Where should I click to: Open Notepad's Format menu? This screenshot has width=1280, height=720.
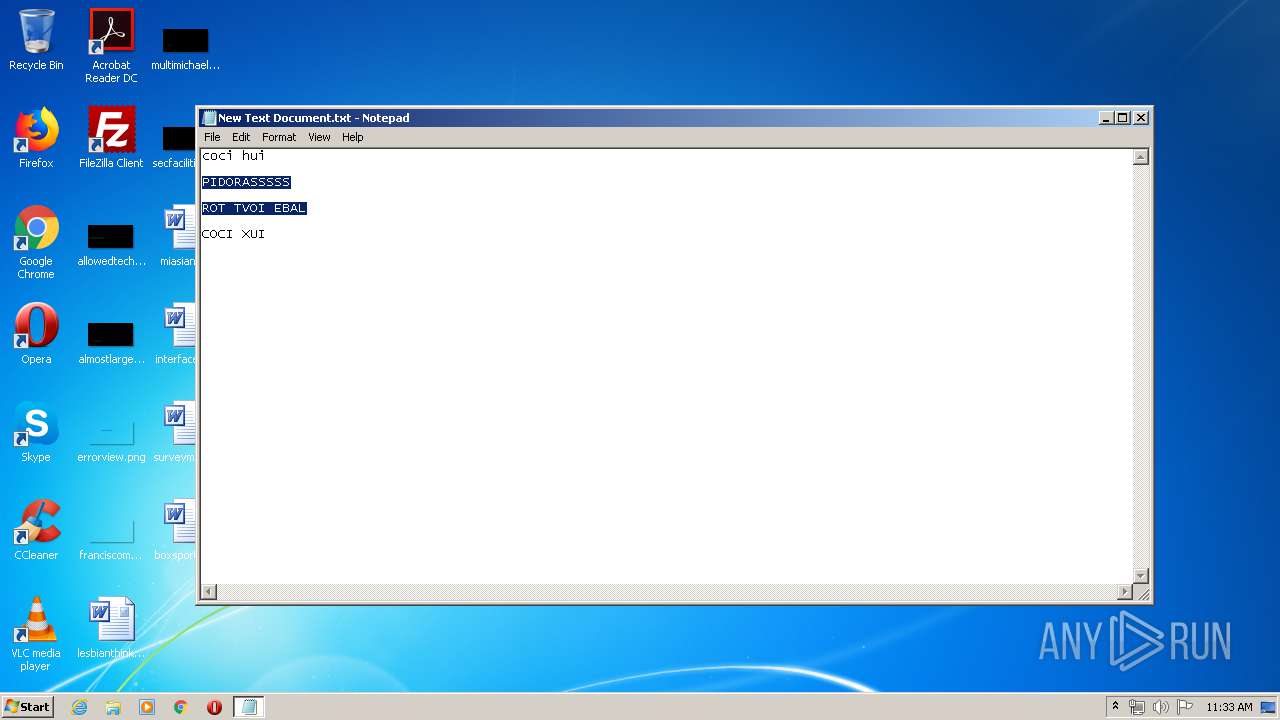279,137
